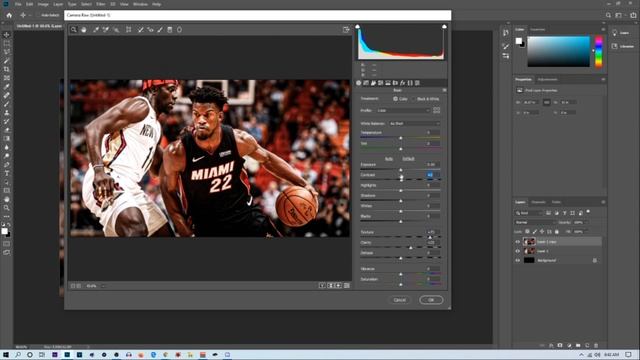
Task: Select the Move tool in Photoshop toolbar
Action: pos(7,35)
